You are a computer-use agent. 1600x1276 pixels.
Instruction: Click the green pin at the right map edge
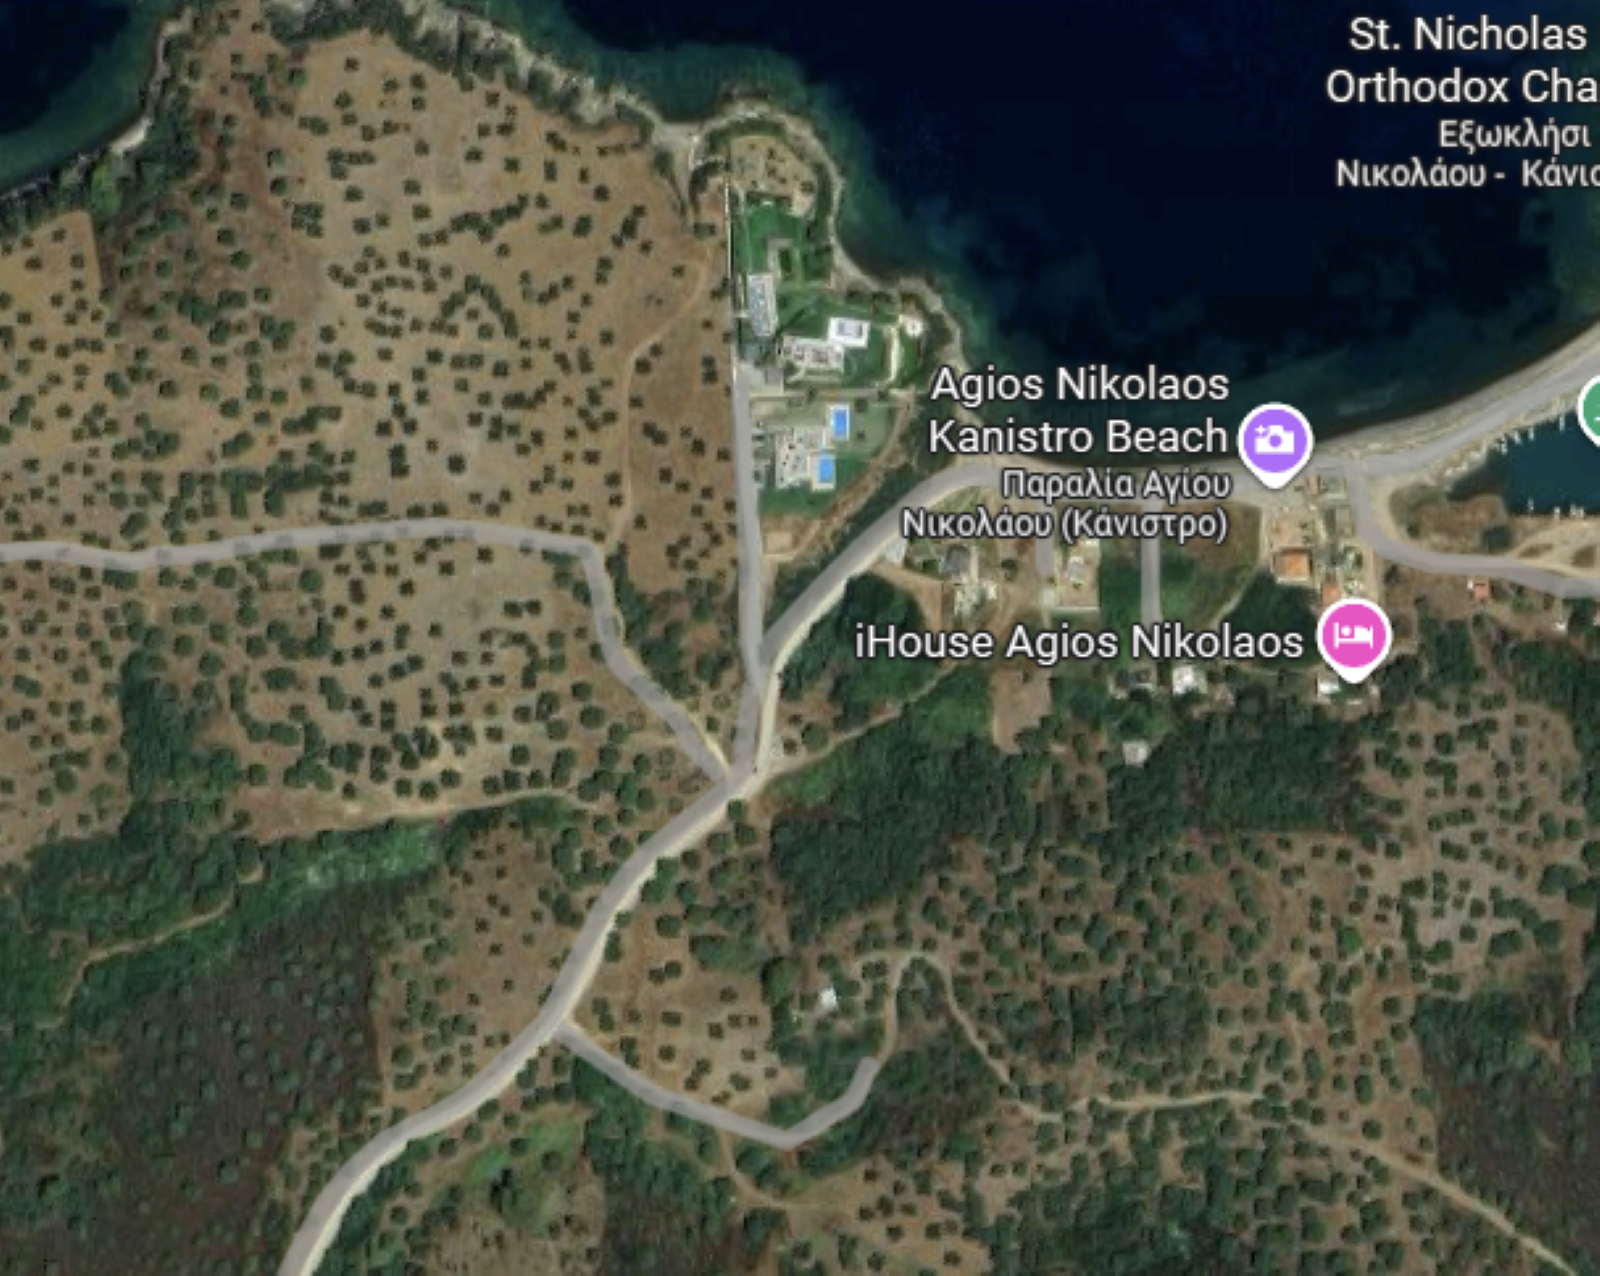coord(1590,410)
